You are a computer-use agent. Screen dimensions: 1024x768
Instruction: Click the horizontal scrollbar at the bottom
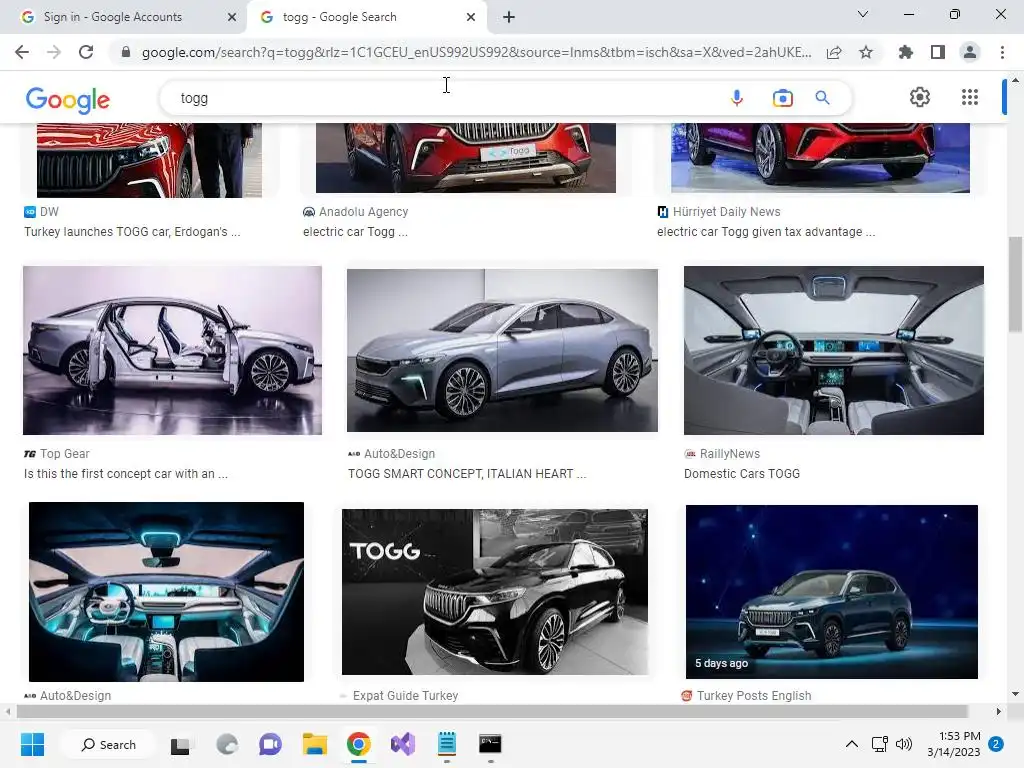[491, 711]
